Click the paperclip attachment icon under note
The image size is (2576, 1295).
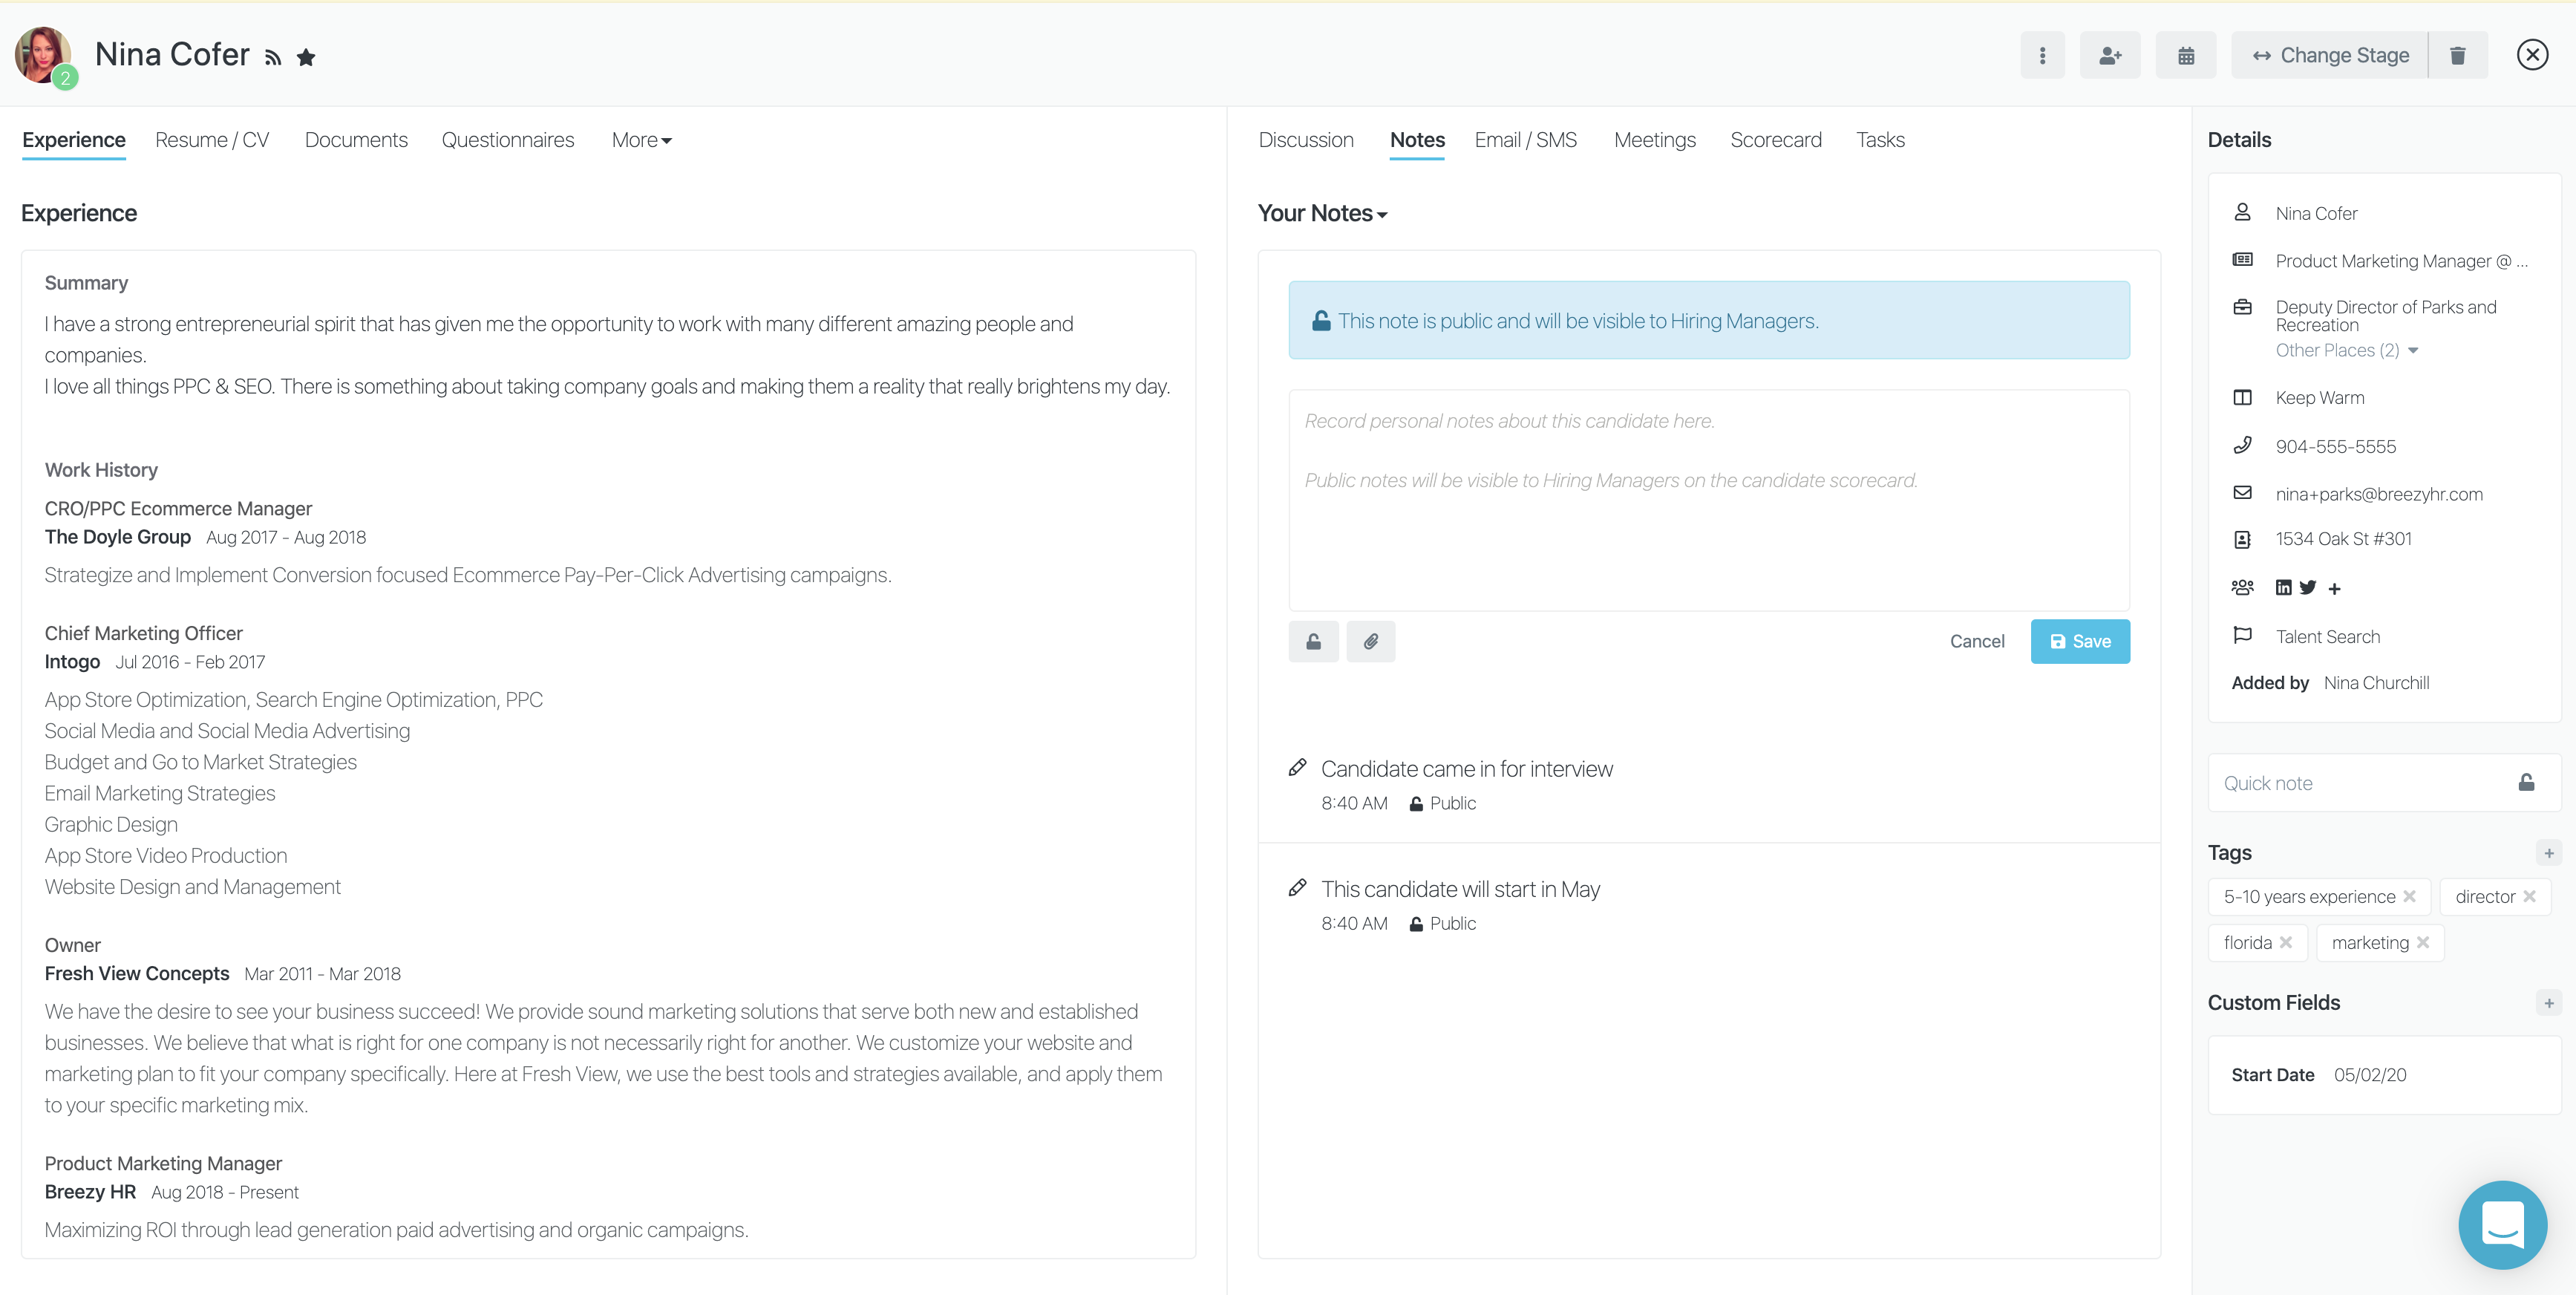pos(1370,641)
